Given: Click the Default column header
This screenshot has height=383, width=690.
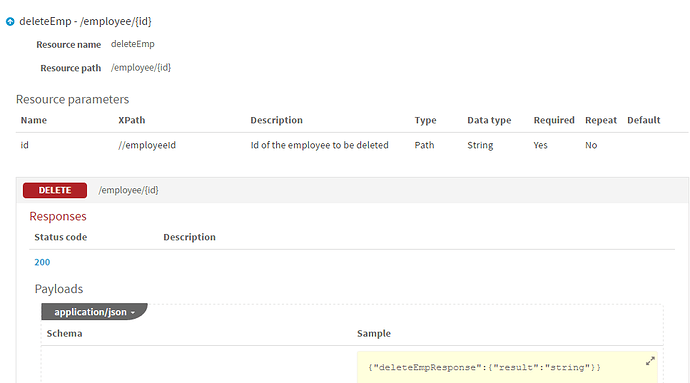Looking at the screenshot, I should tap(644, 120).
